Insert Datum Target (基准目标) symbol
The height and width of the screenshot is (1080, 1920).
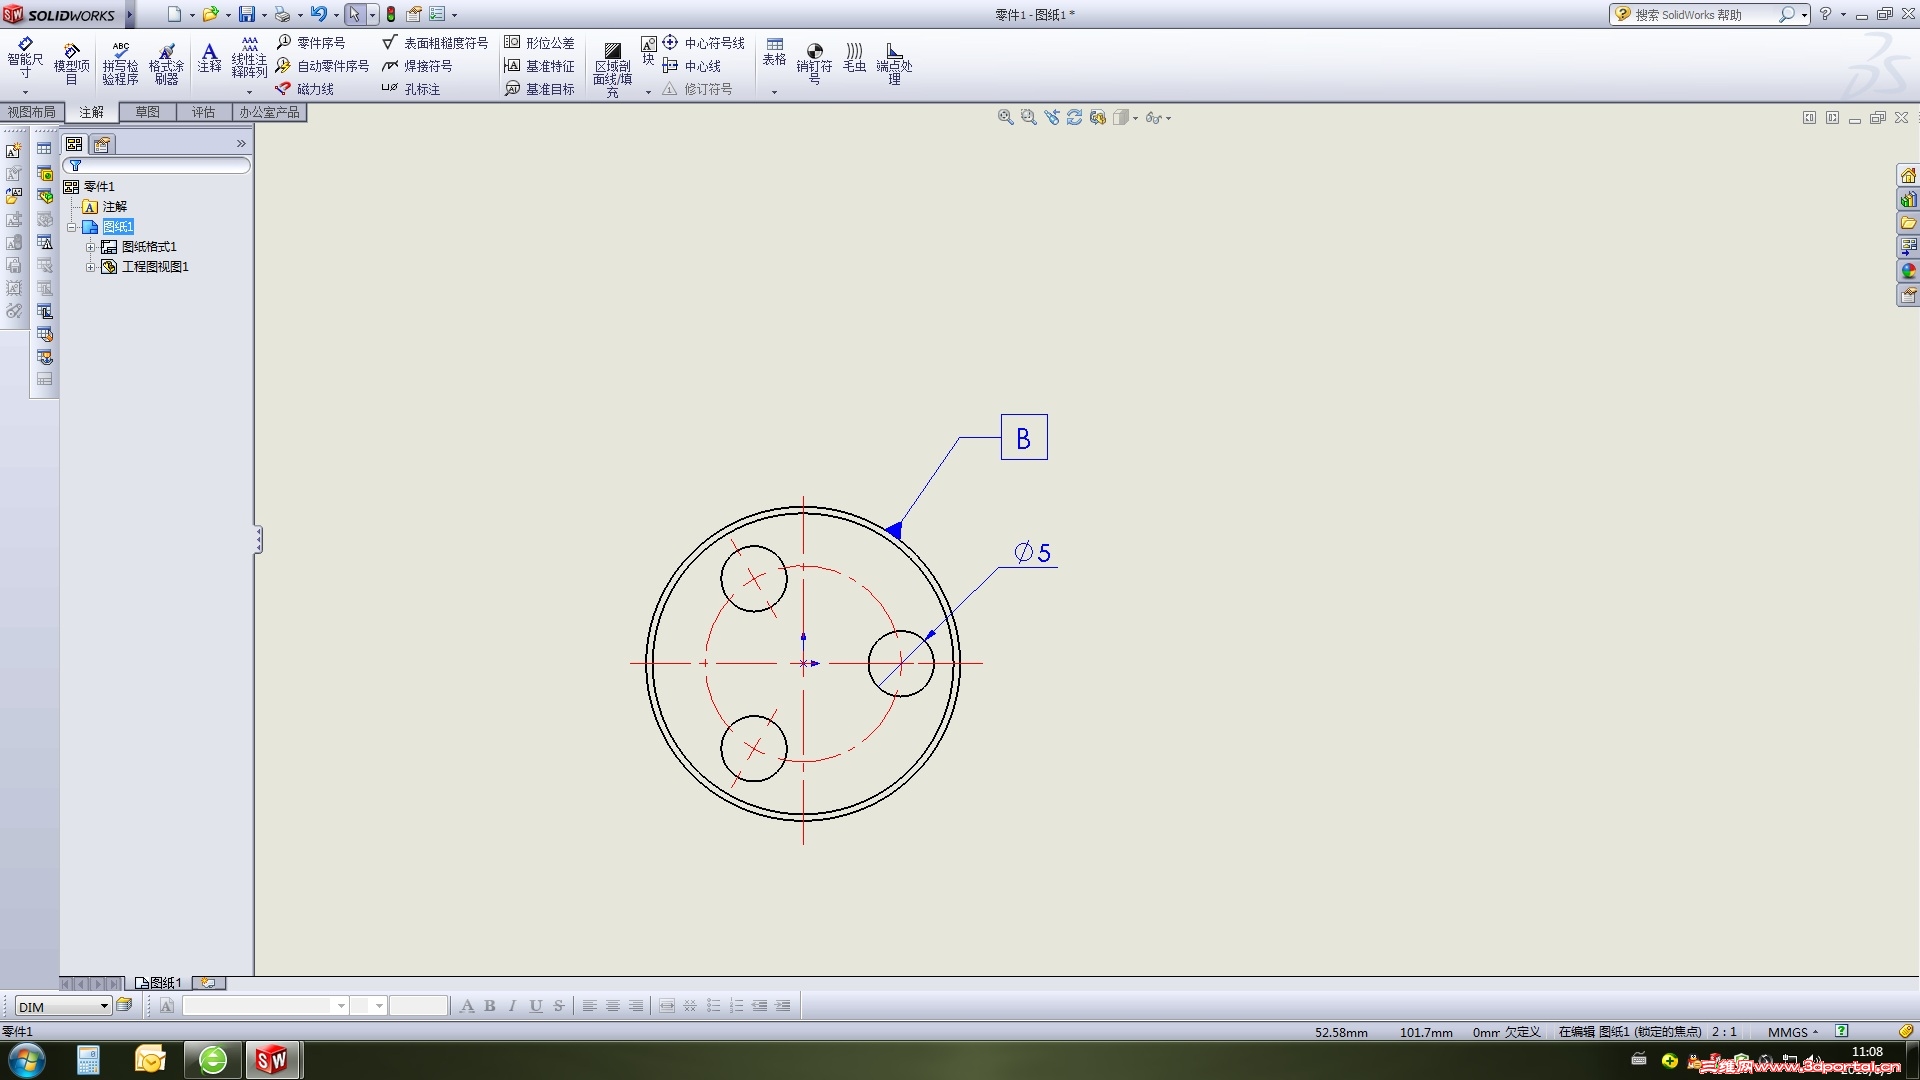539,88
